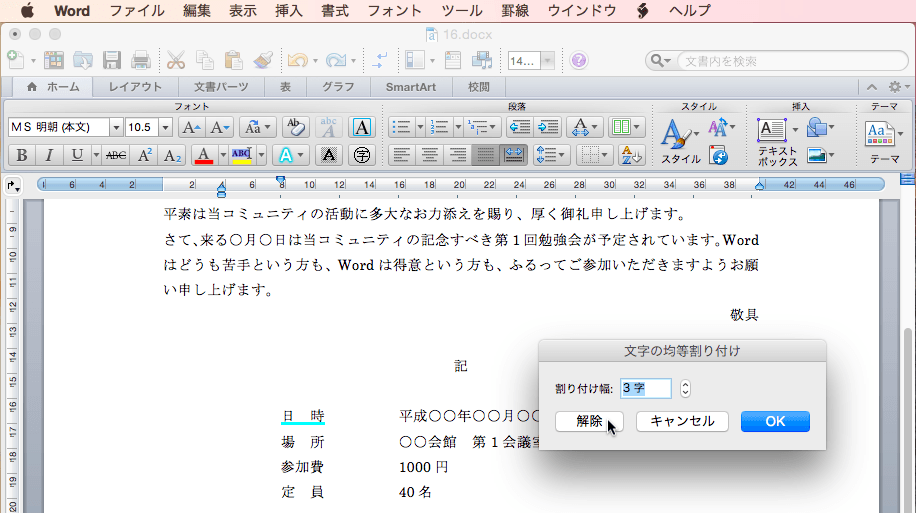This screenshot has height=513, width=916.
Task: Click the redo arrow icon
Action: 336,60
